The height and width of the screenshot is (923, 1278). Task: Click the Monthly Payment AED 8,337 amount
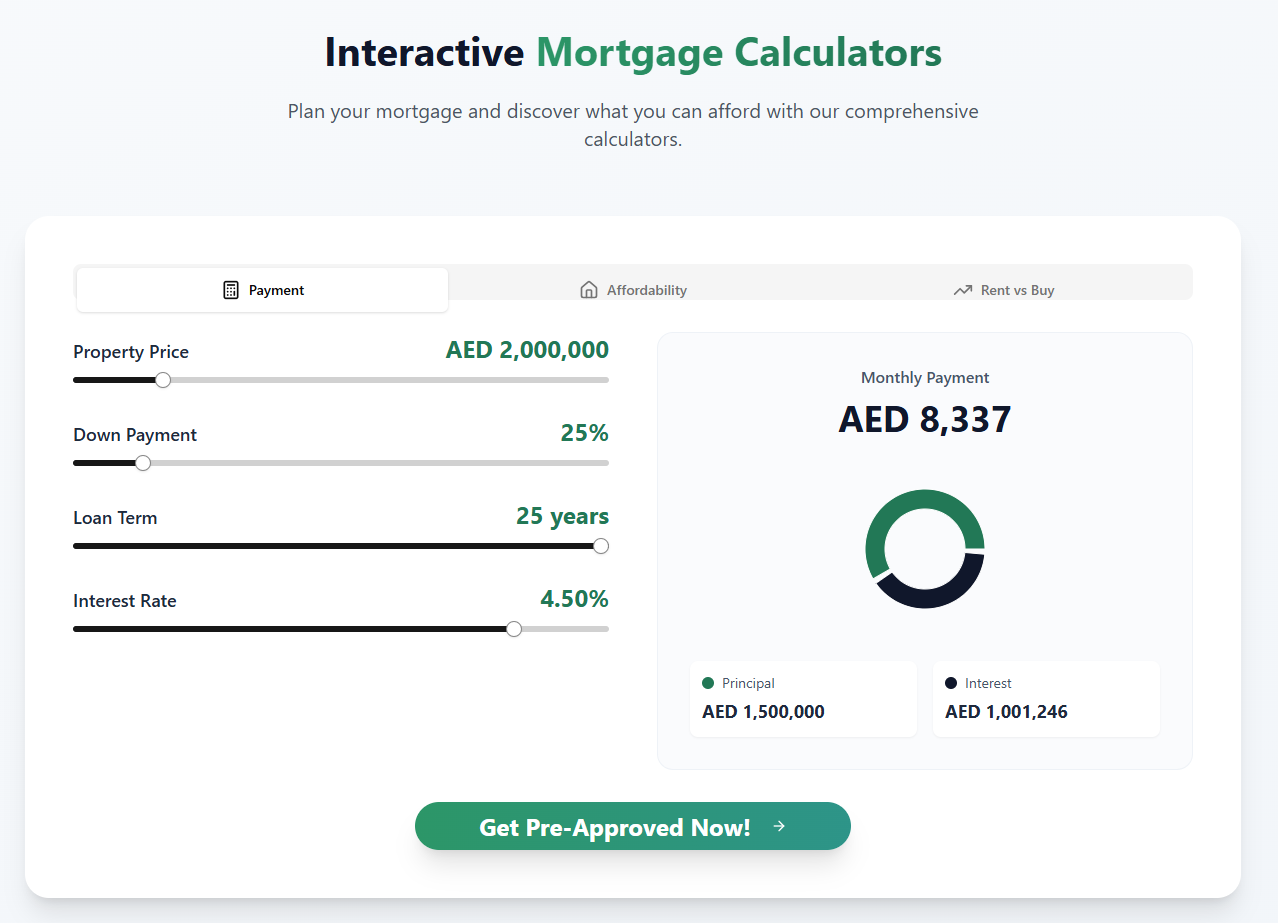925,419
